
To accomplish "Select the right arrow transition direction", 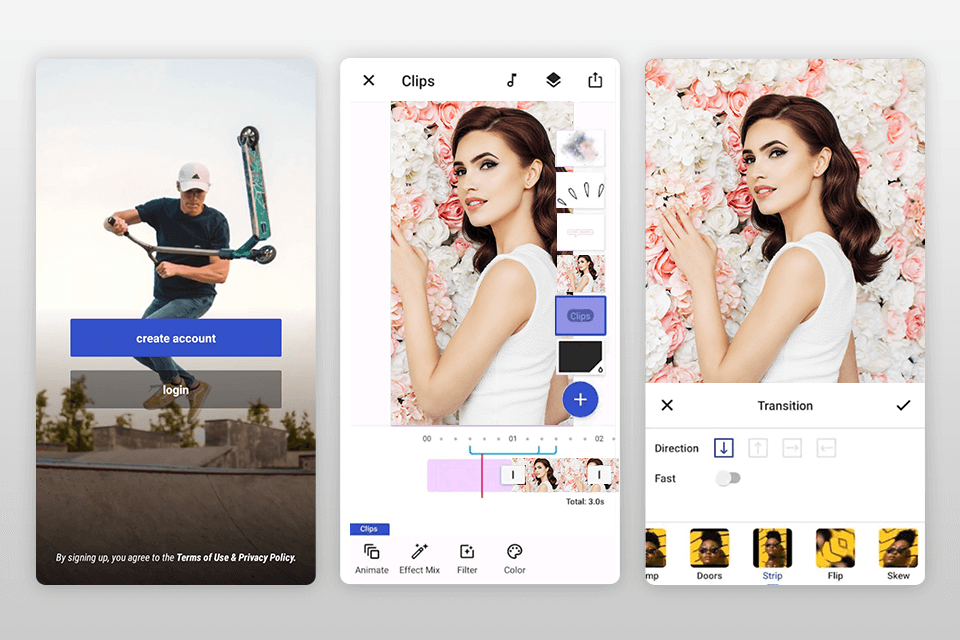I will pos(792,448).
